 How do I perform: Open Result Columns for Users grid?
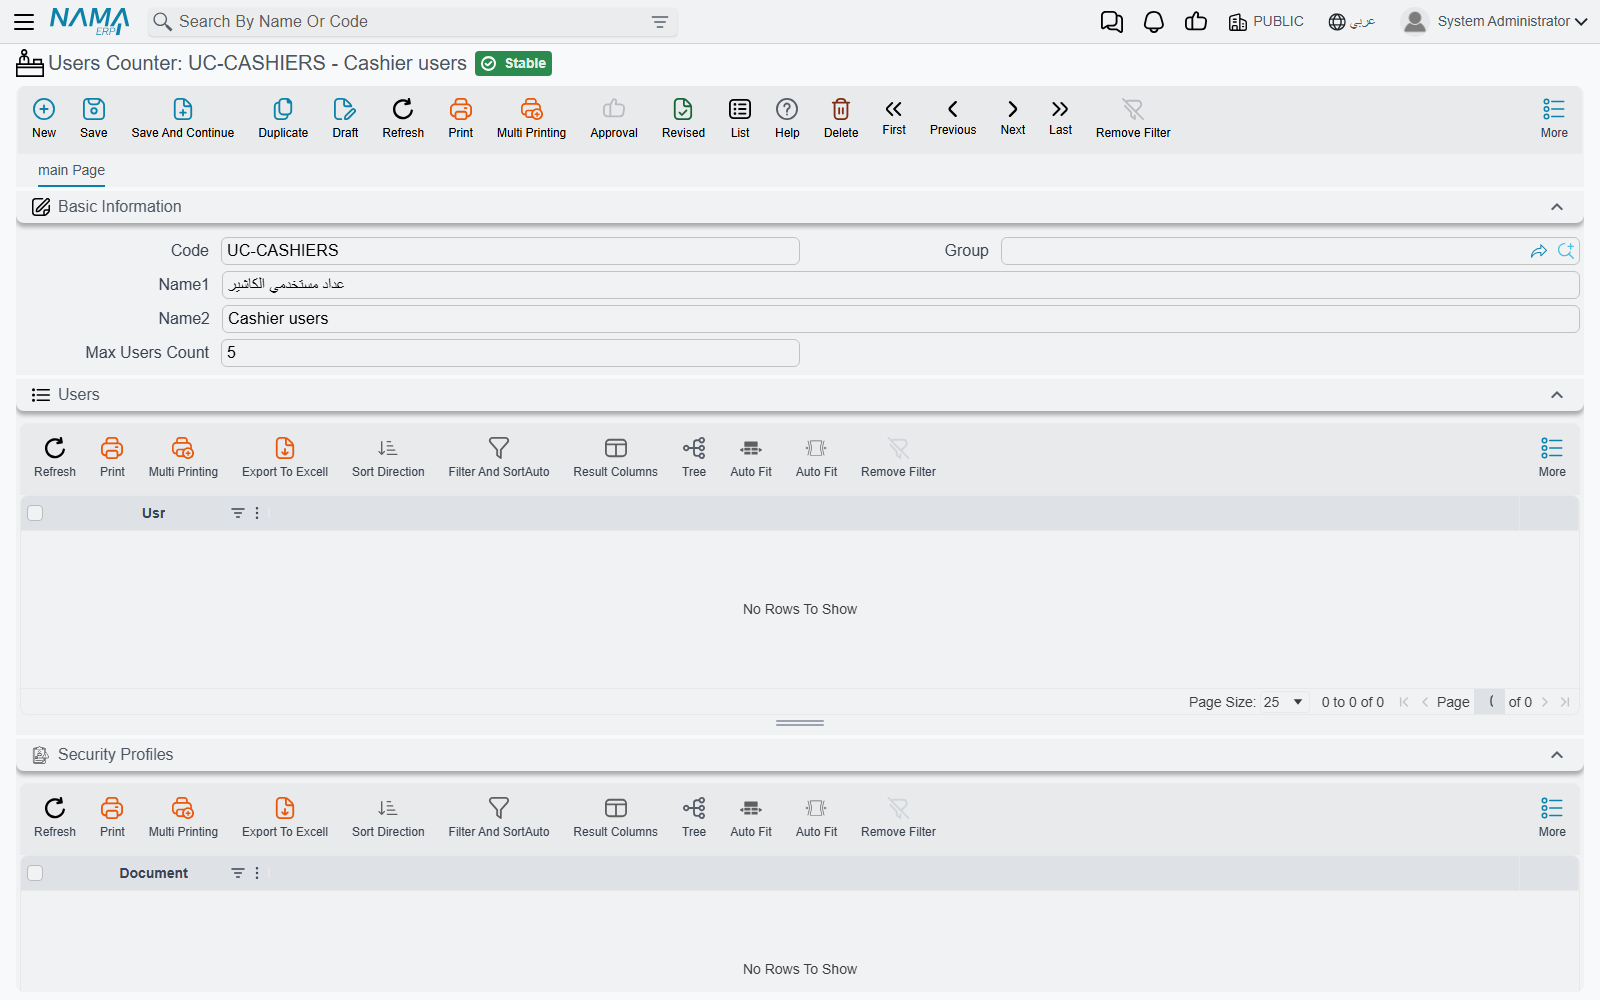(615, 458)
